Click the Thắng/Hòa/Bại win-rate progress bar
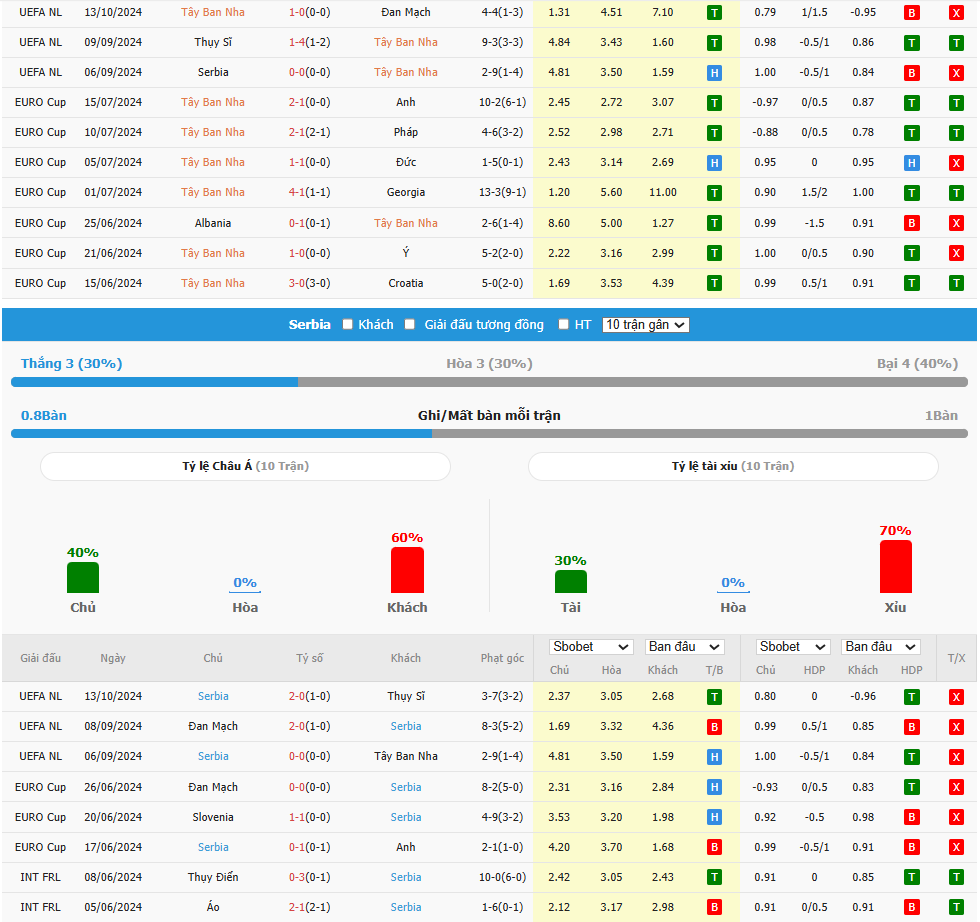980x922 pixels. coord(489,382)
